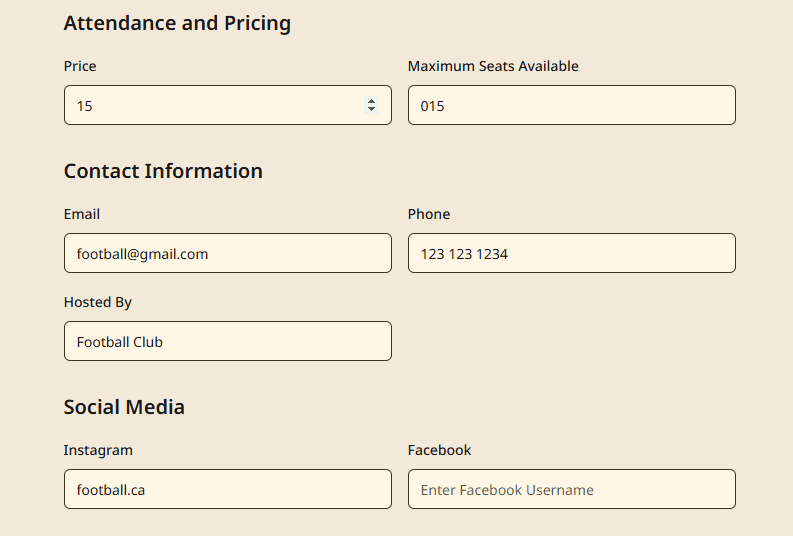The image size is (793, 536).
Task: Click the Attendance and Pricing heading
Action: point(177,23)
